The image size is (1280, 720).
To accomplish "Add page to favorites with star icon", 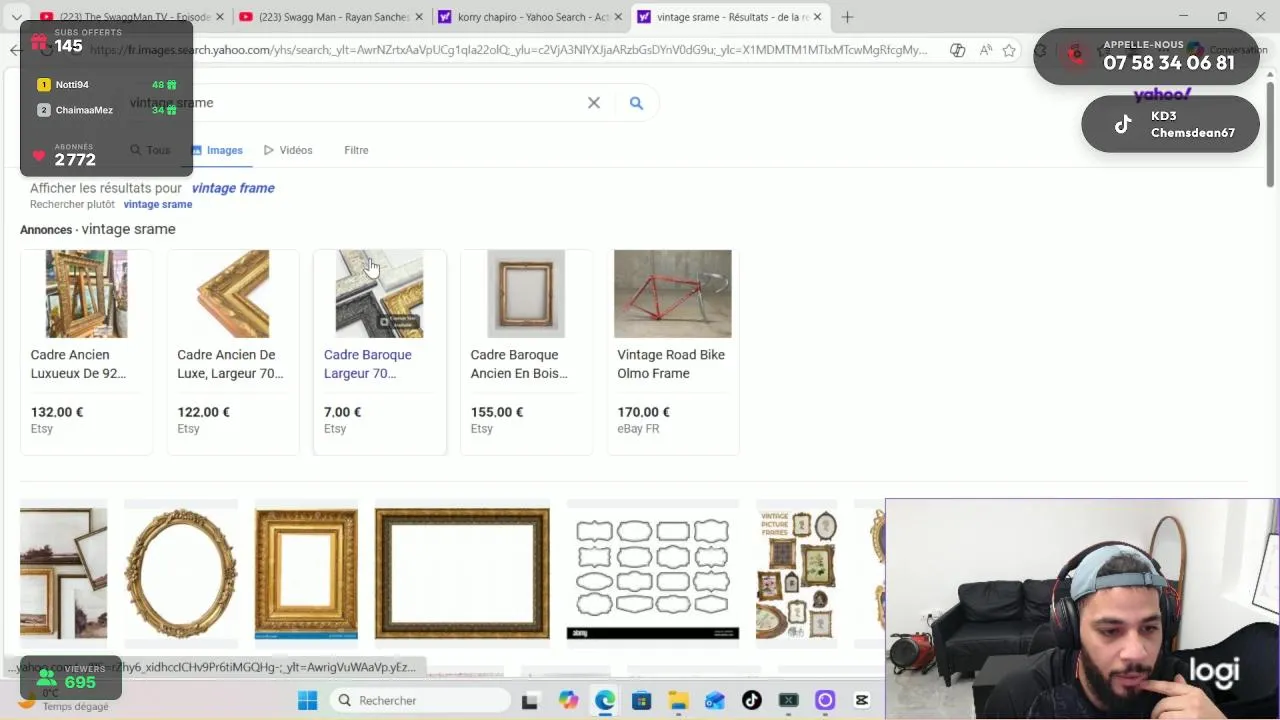I will click(1010, 50).
